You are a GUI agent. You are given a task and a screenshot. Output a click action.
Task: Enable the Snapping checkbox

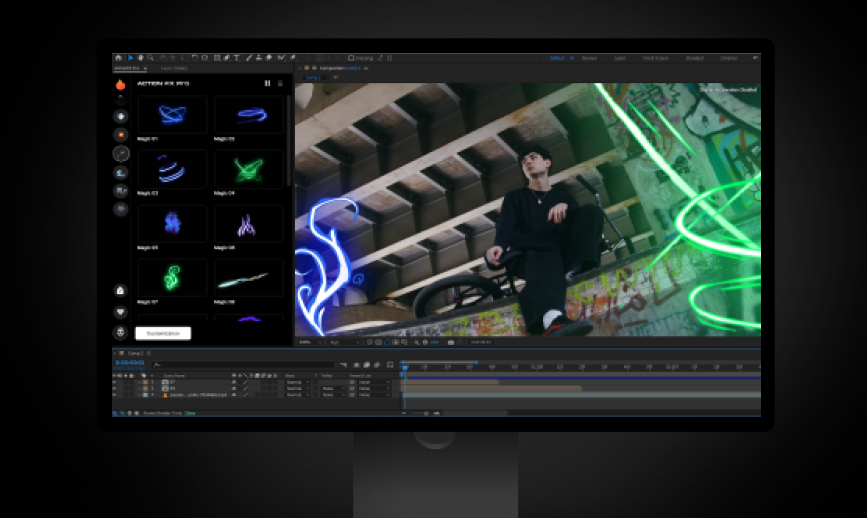(x=351, y=58)
